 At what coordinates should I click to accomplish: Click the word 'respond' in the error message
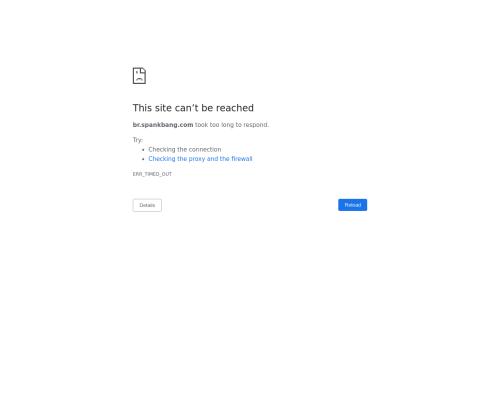click(x=256, y=125)
